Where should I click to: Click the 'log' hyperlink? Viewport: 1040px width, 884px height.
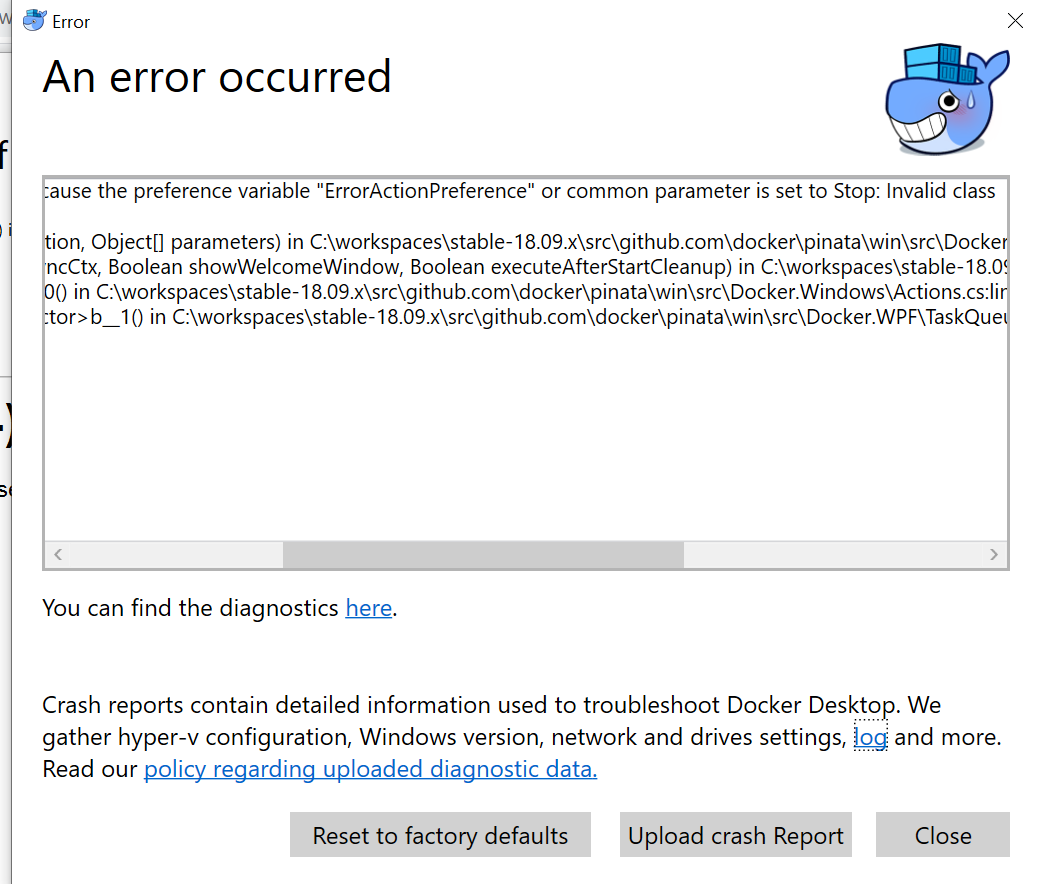[x=871, y=737]
